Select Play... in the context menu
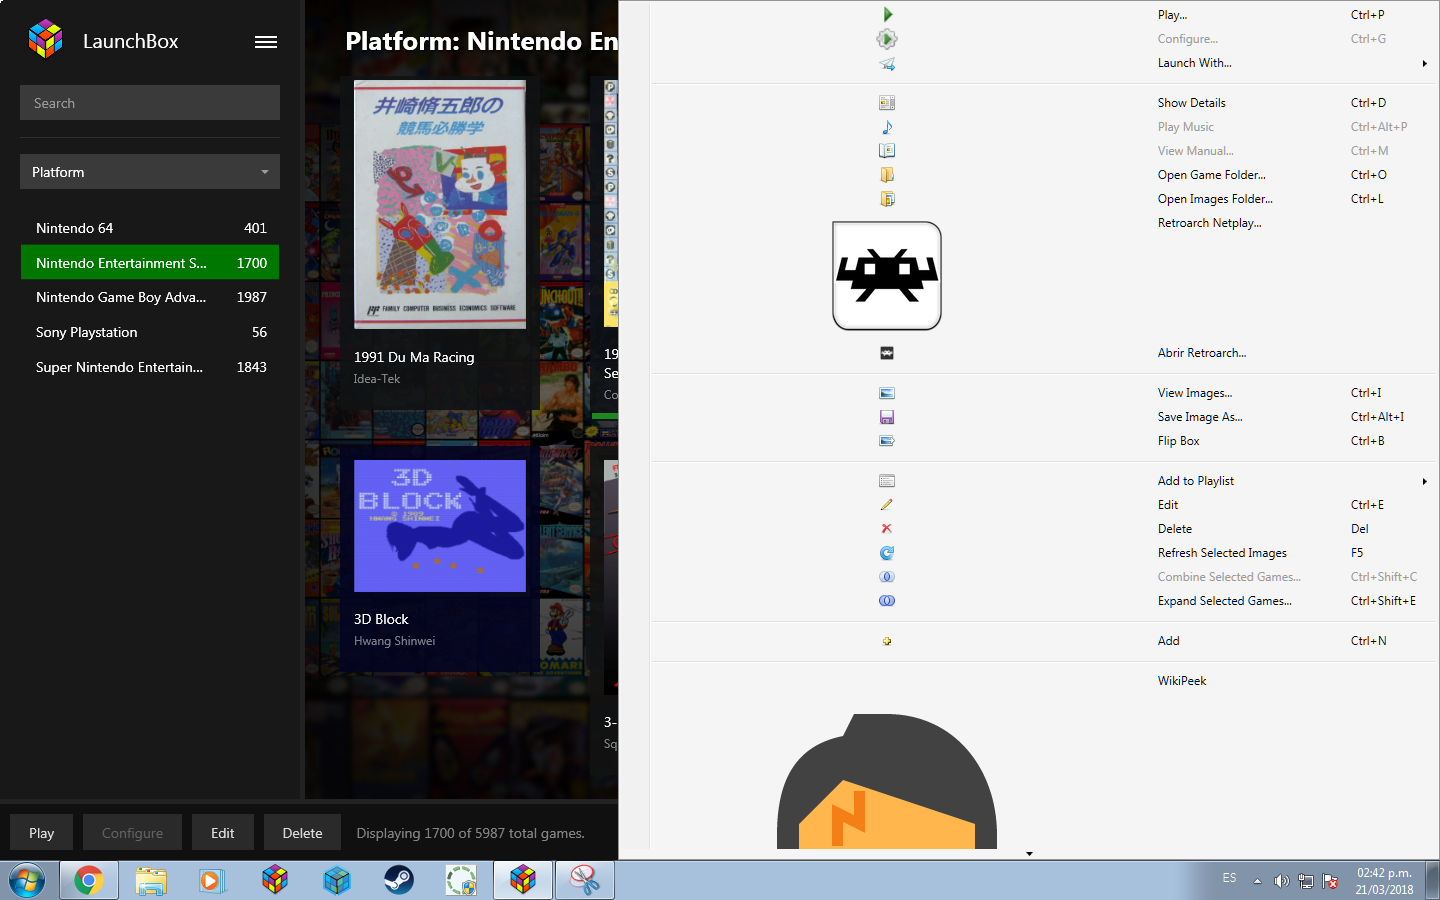Image resolution: width=1440 pixels, height=900 pixels. (1172, 15)
